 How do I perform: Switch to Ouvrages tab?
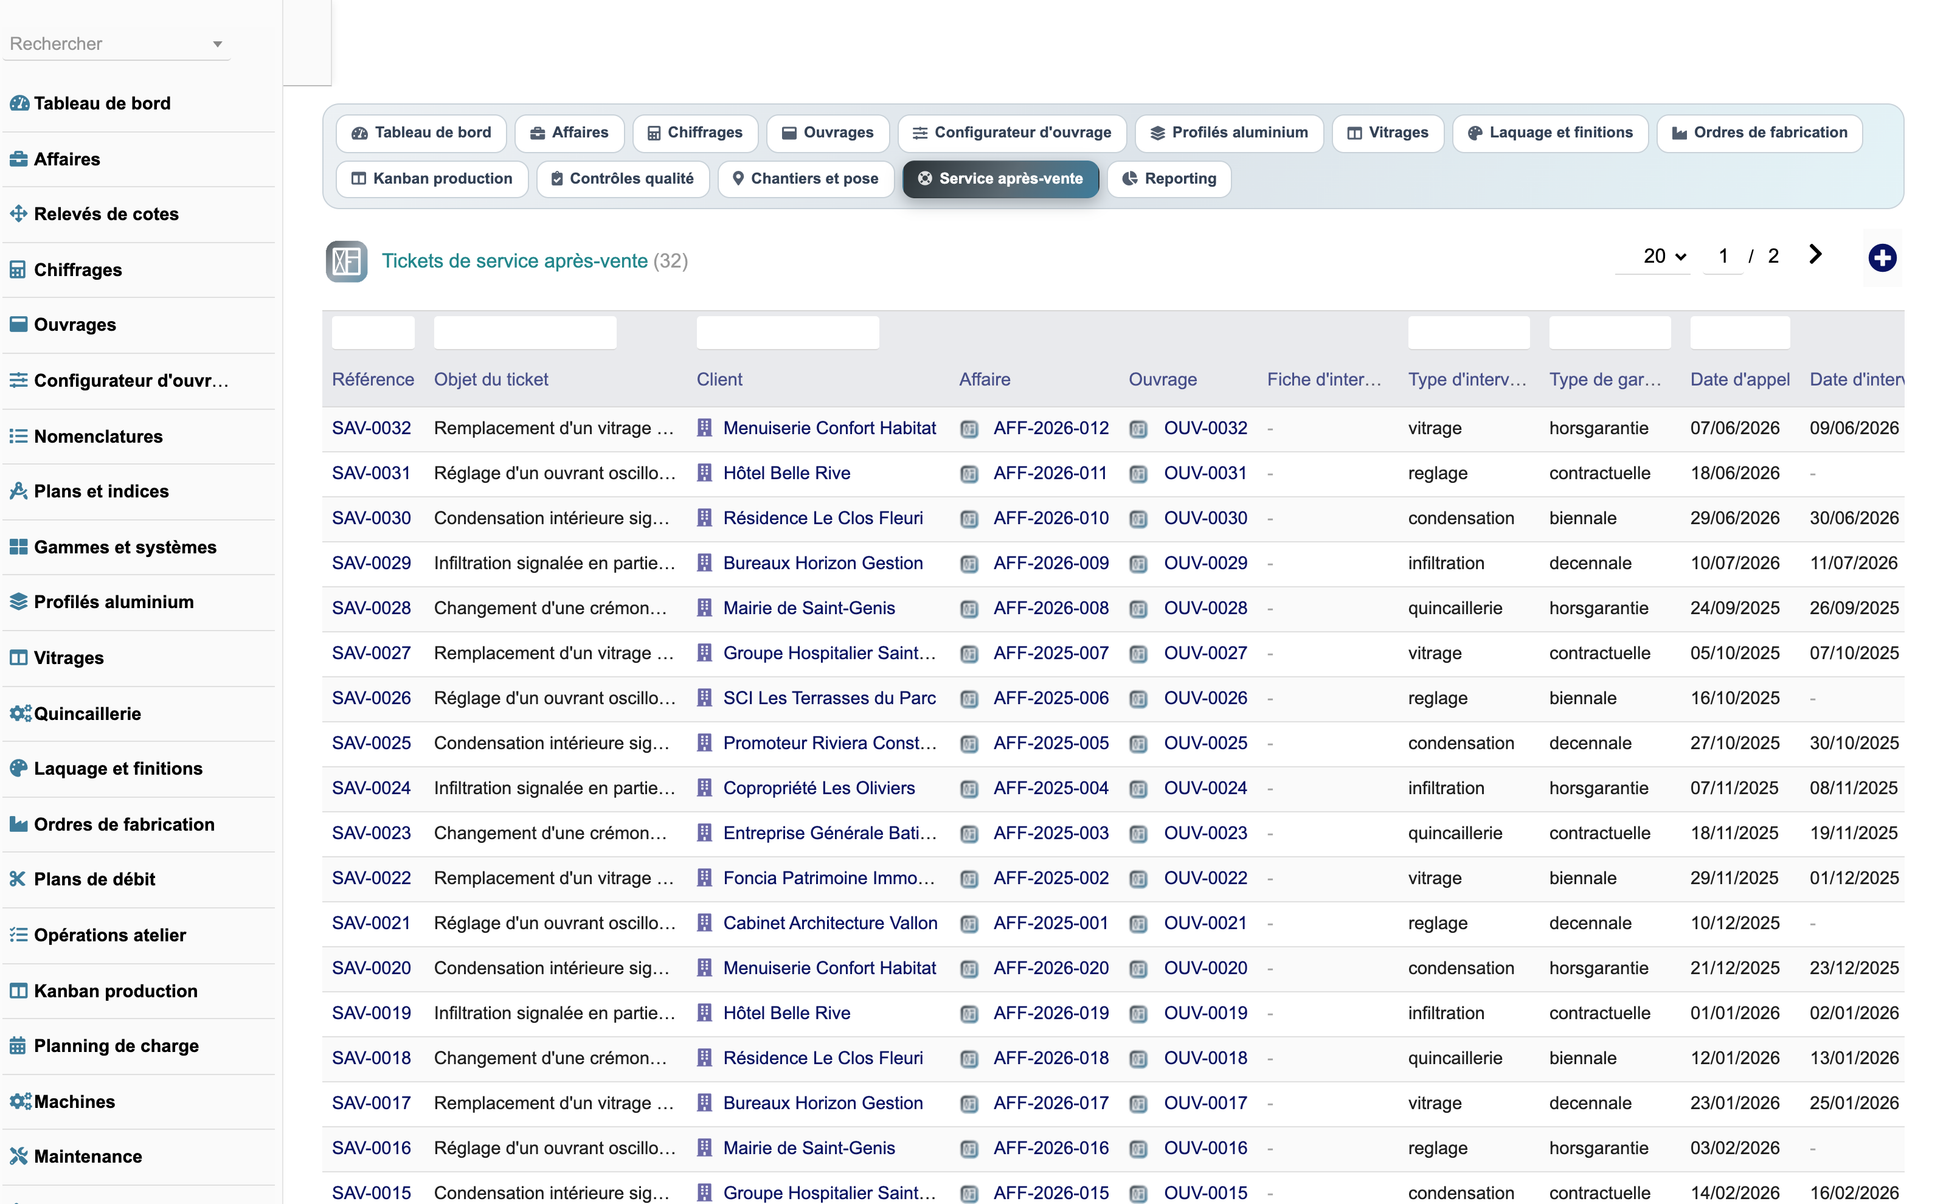click(x=828, y=133)
